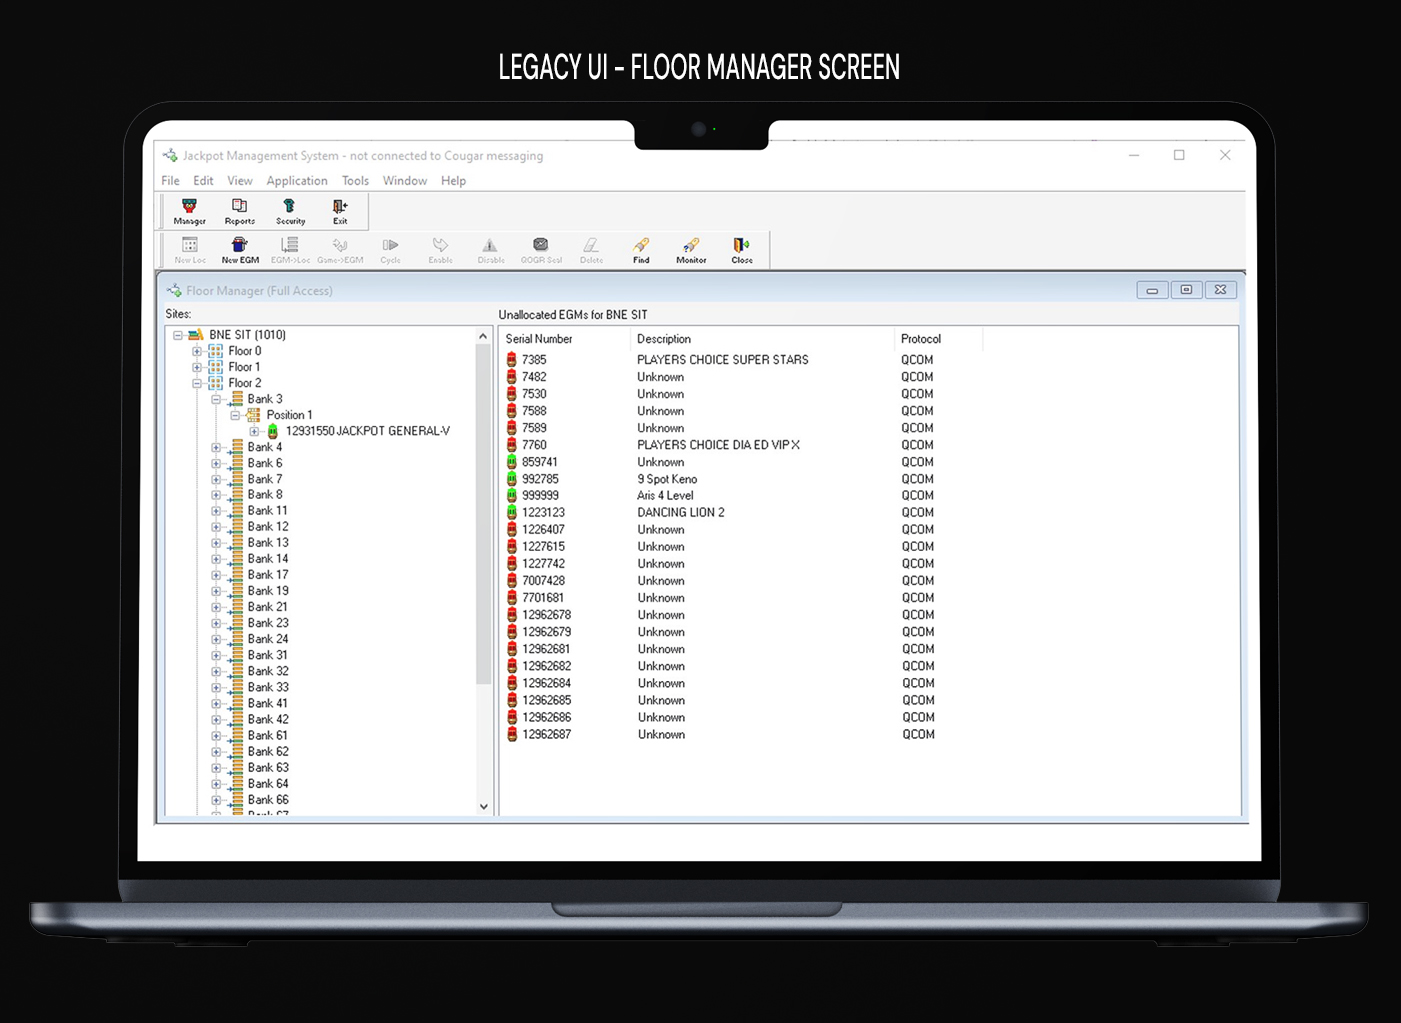Open the Edit menu
Image resolution: width=1401 pixels, height=1023 pixels.
[x=203, y=181]
